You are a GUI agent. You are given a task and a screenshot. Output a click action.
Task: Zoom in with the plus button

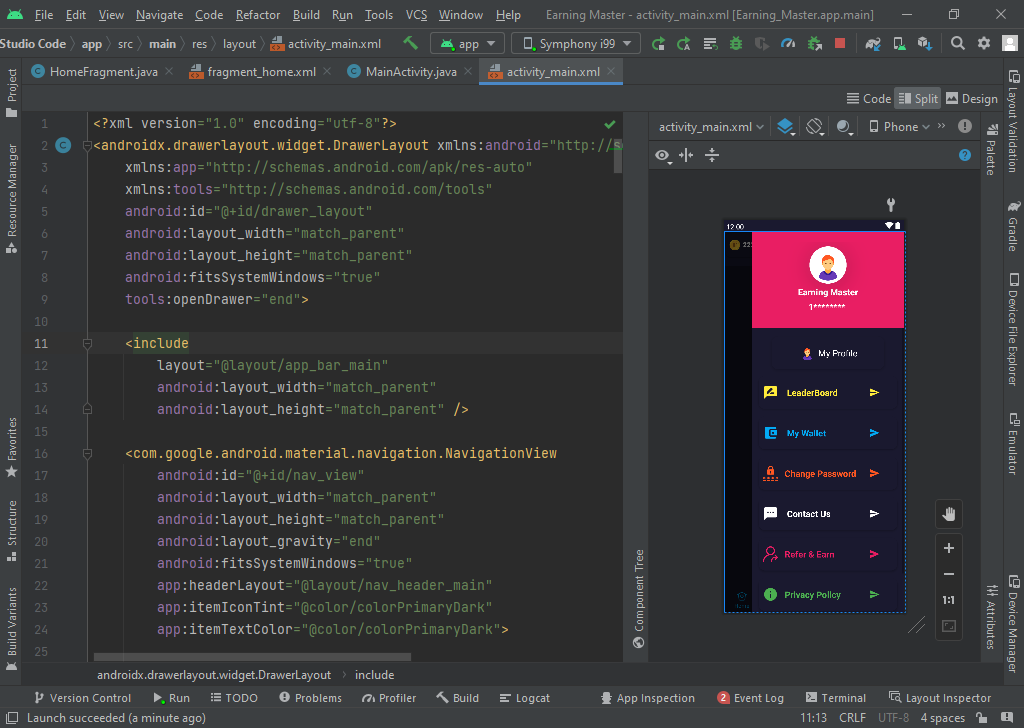(x=949, y=548)
